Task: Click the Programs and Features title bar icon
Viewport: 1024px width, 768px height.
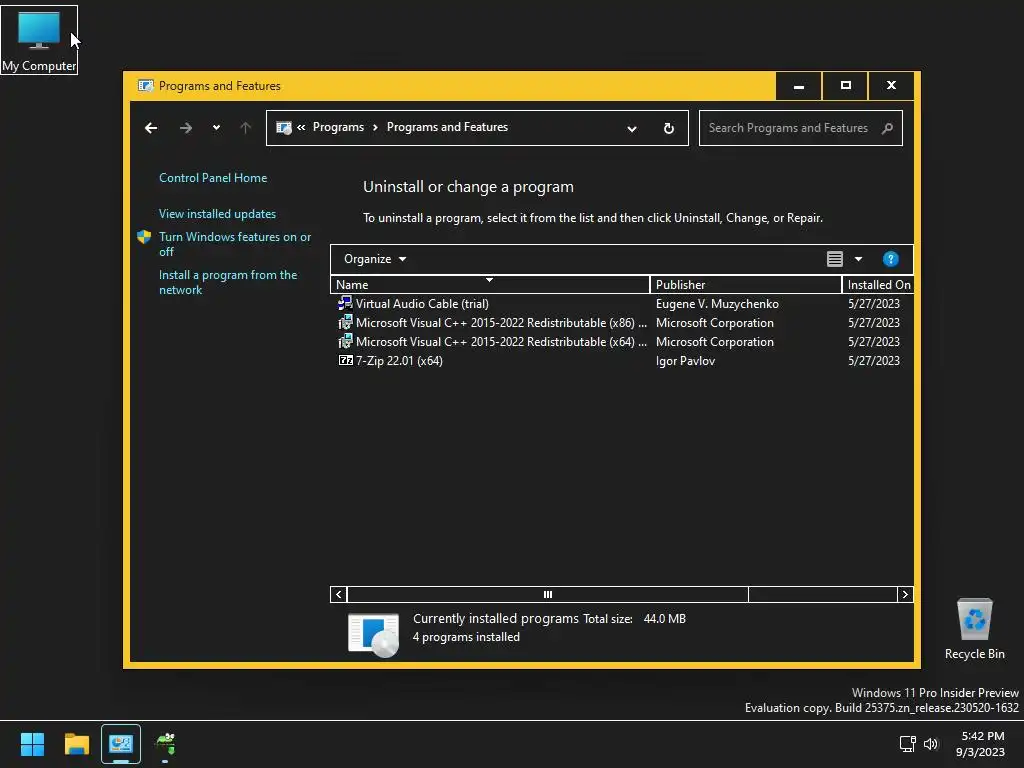Action: 146,86
